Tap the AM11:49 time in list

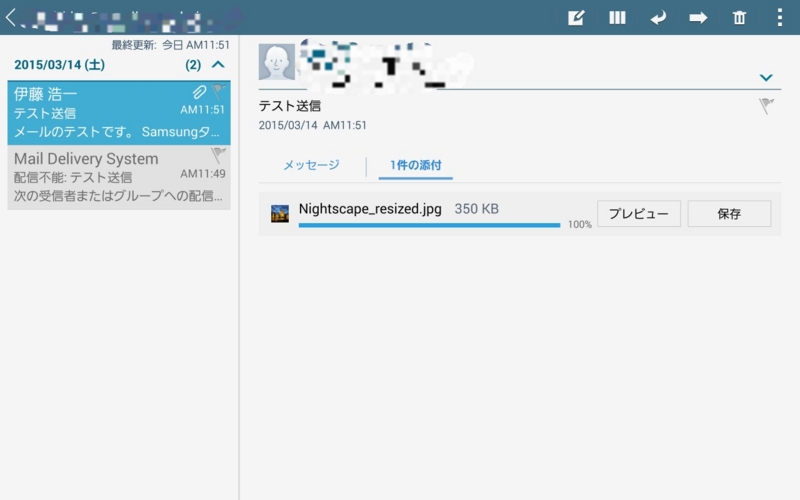pyautogui.click(x=203, y=173)
